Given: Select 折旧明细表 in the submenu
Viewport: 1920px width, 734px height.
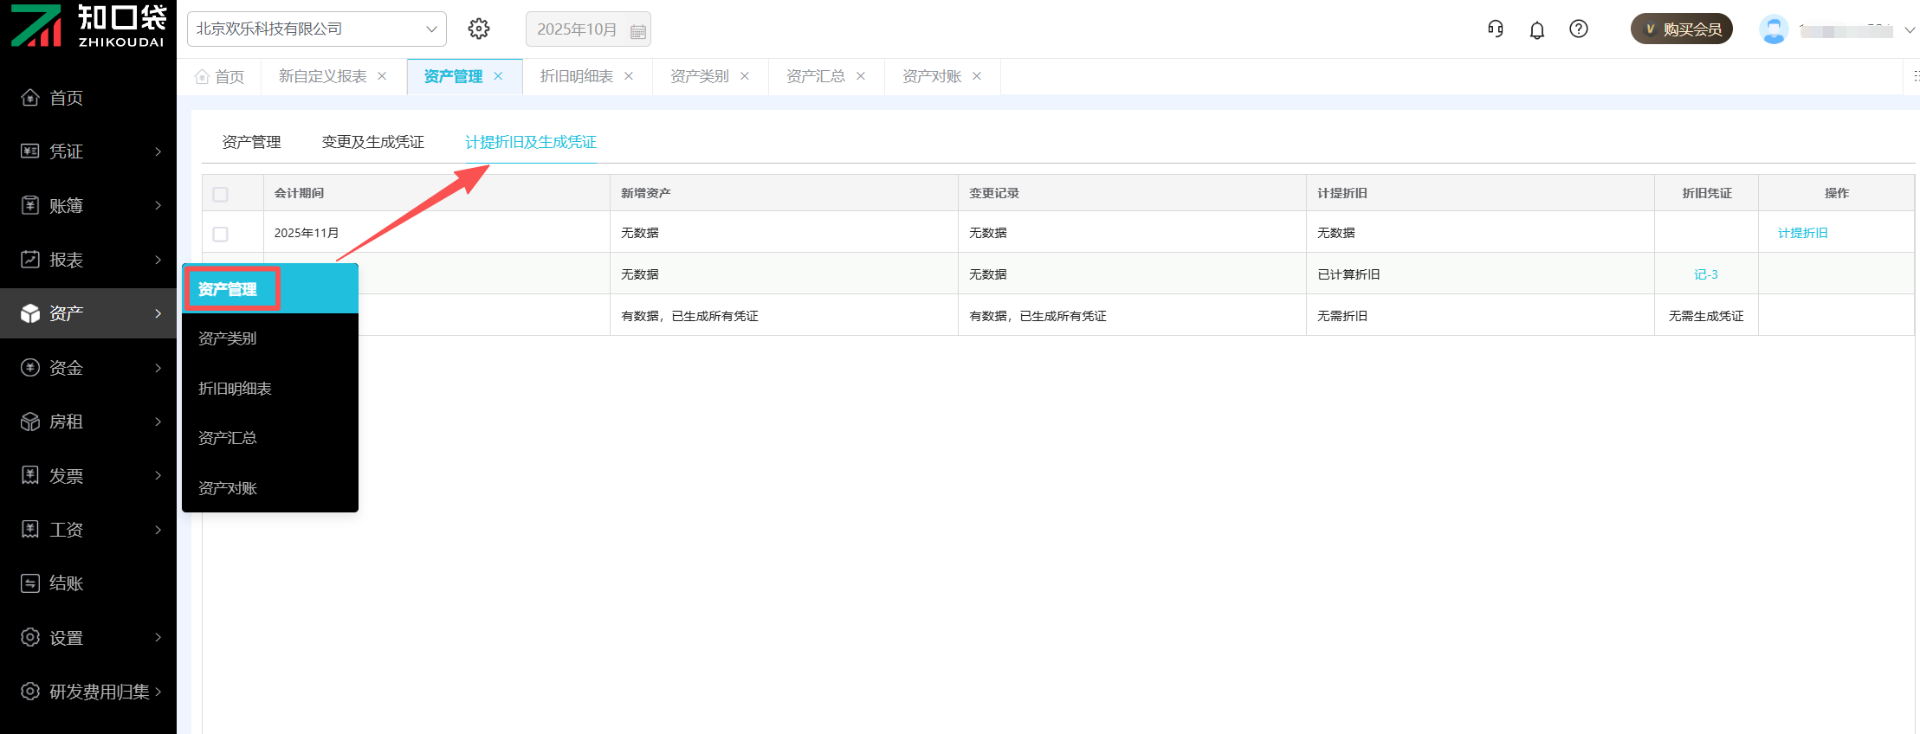Looking at the screenshot, I should click(235, 389).
